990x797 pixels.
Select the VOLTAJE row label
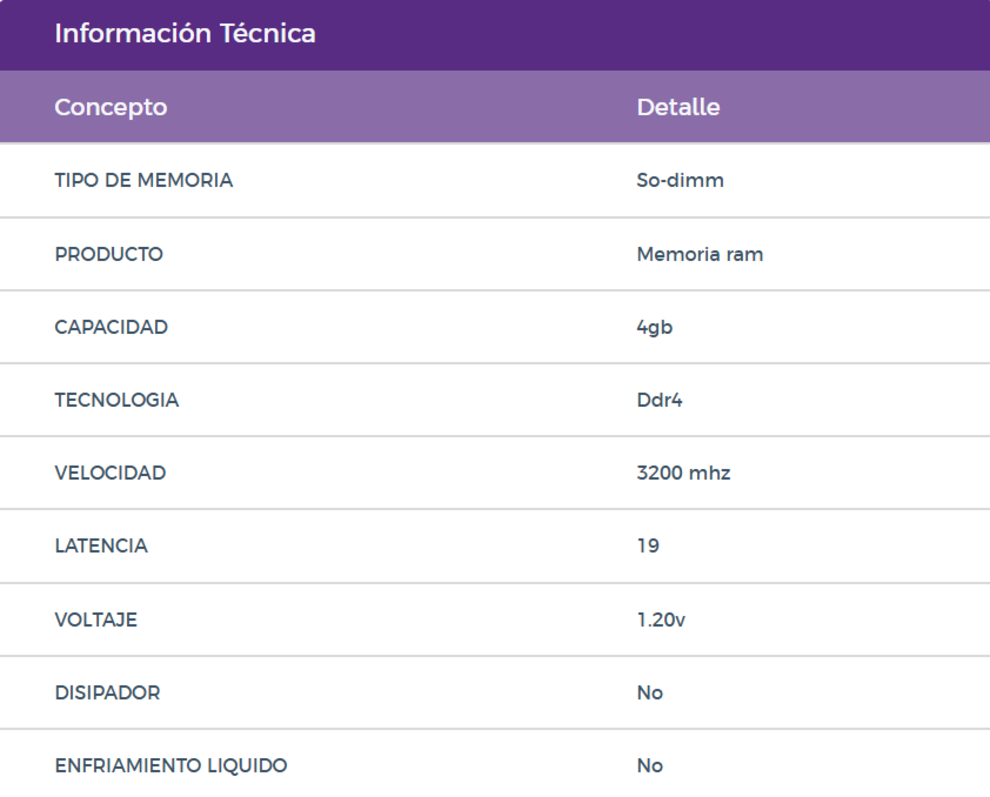[x=96, y=620]
